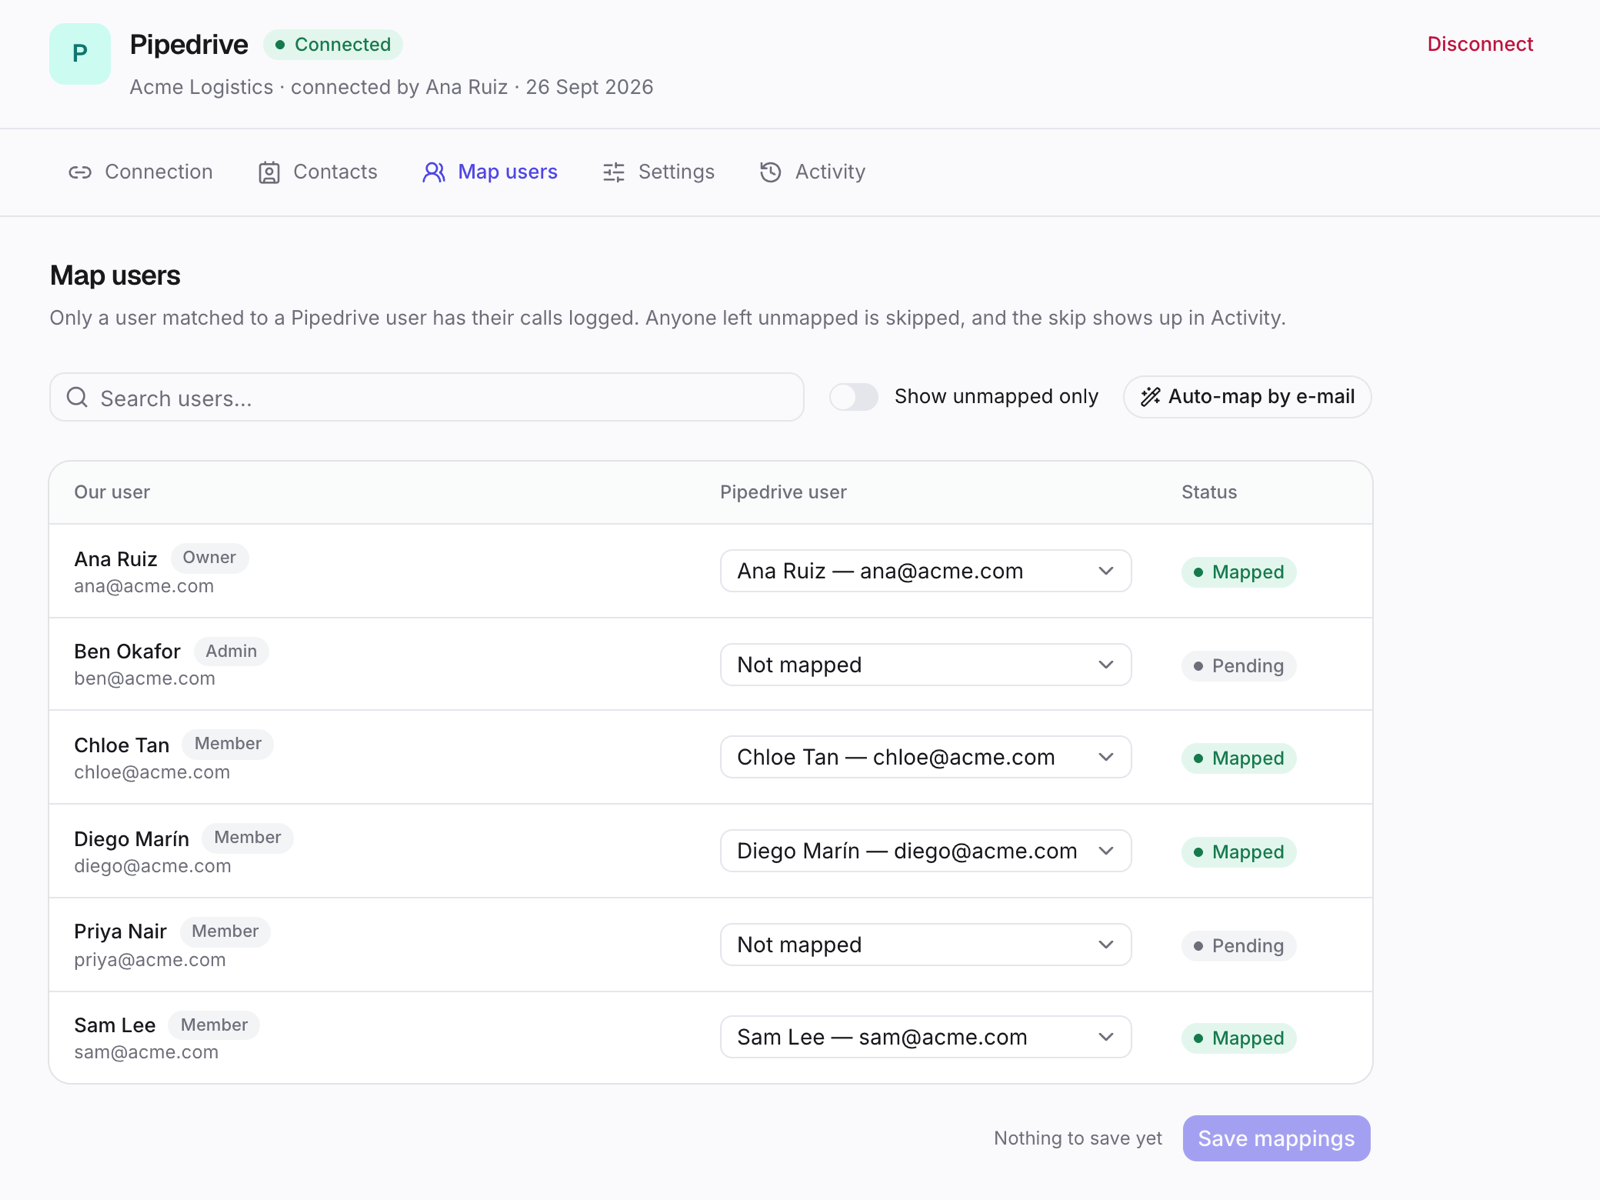
Task: Click Ben Okafor's Pending status badge
Action: [x=1238, y=666]
